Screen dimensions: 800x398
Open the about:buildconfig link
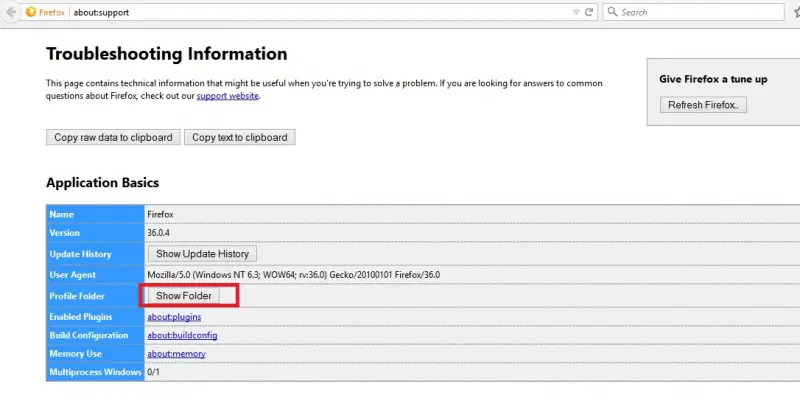point(182,335)
